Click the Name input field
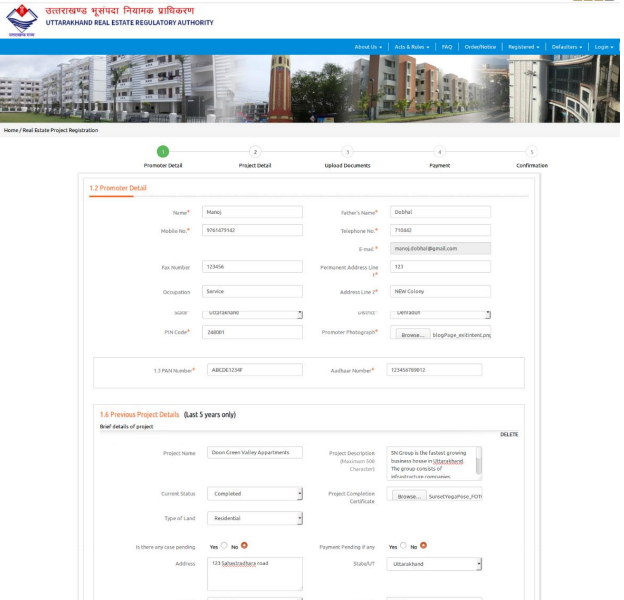 coord(252,212)
